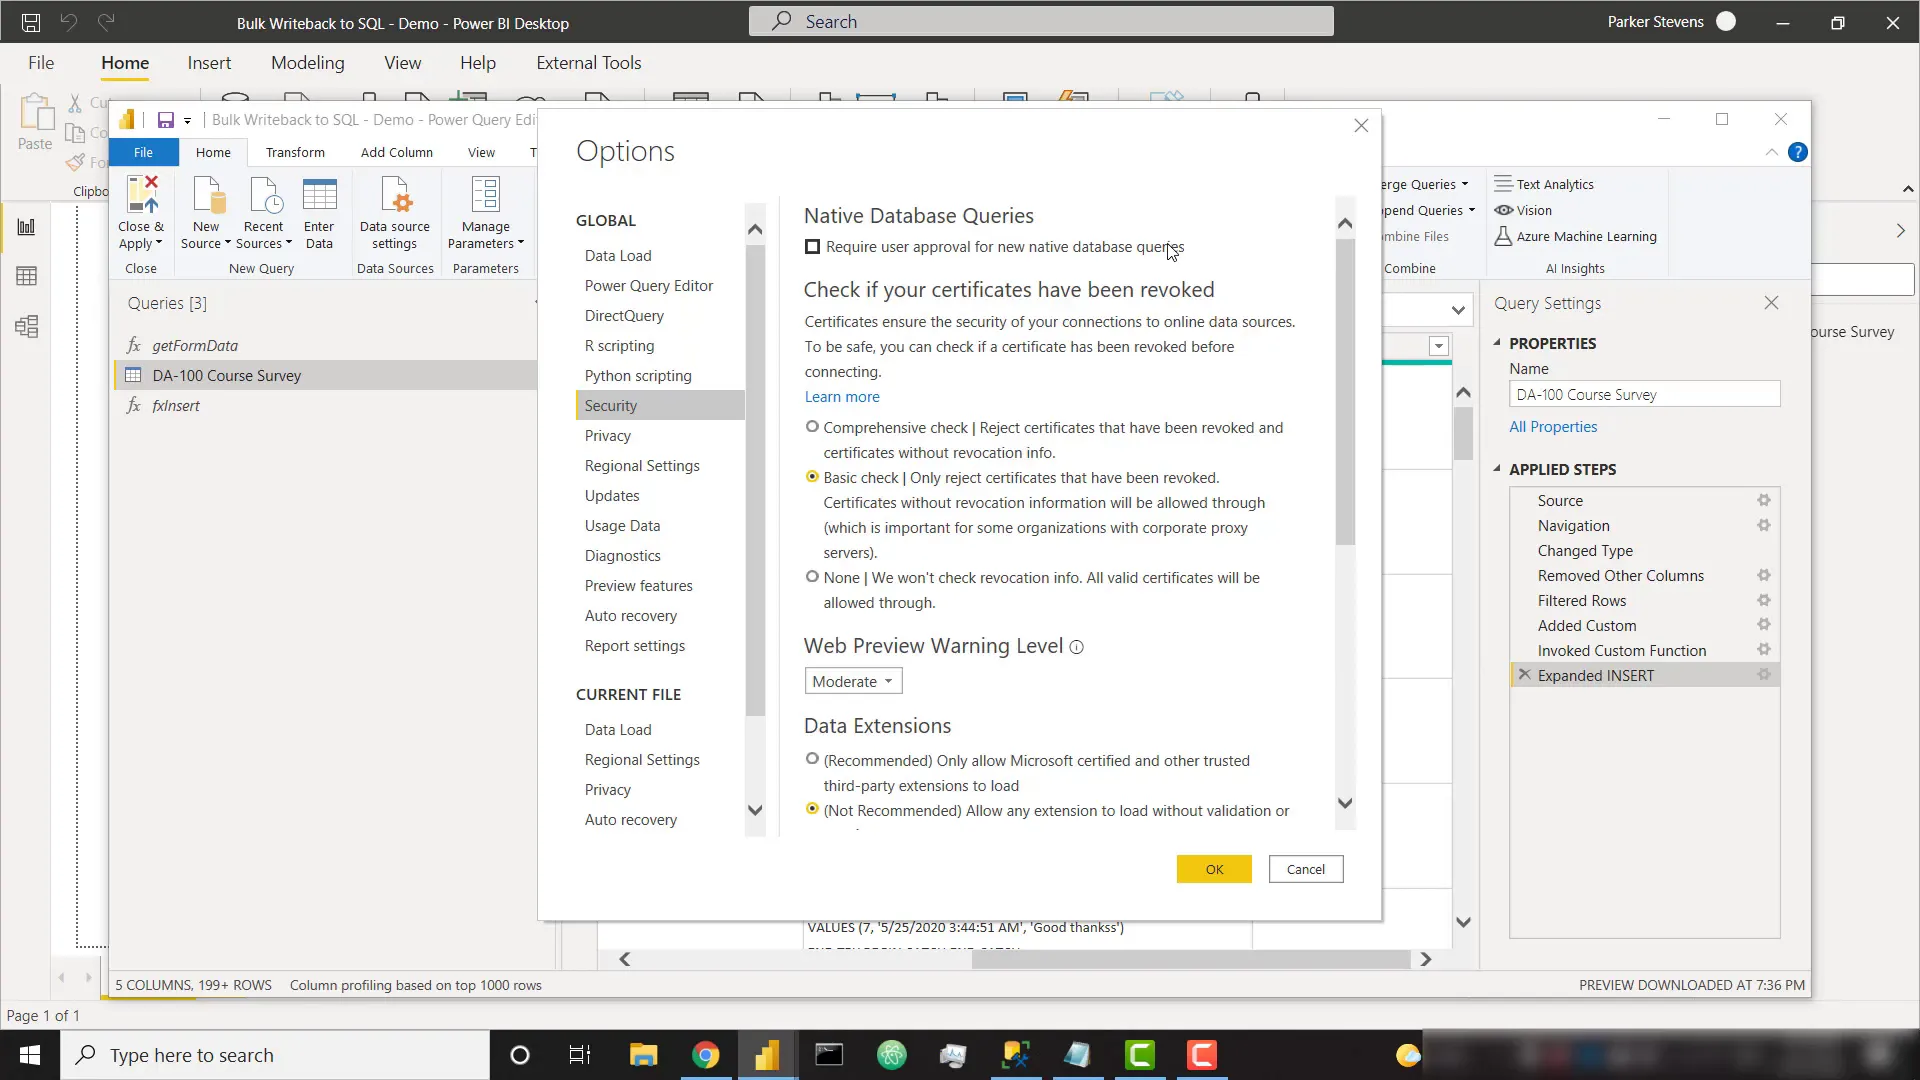Click the save icon in Power BI title bar

[31, 22]
